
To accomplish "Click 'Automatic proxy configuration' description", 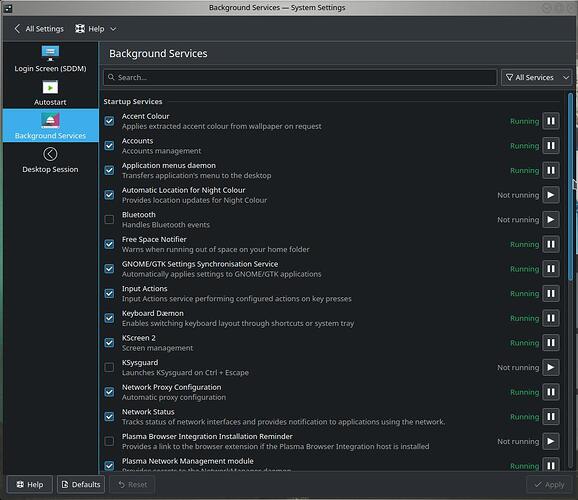I will pos(174,397).
